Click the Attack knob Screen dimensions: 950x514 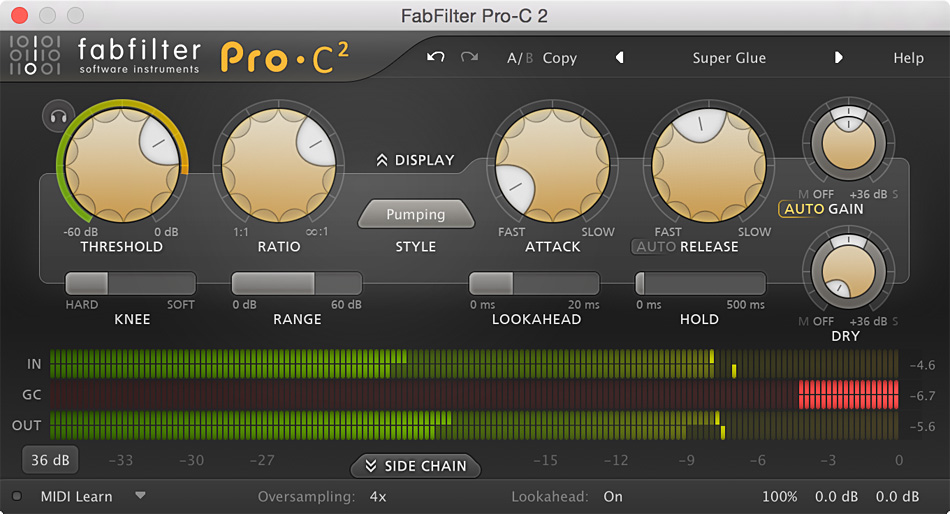[553, 164]
